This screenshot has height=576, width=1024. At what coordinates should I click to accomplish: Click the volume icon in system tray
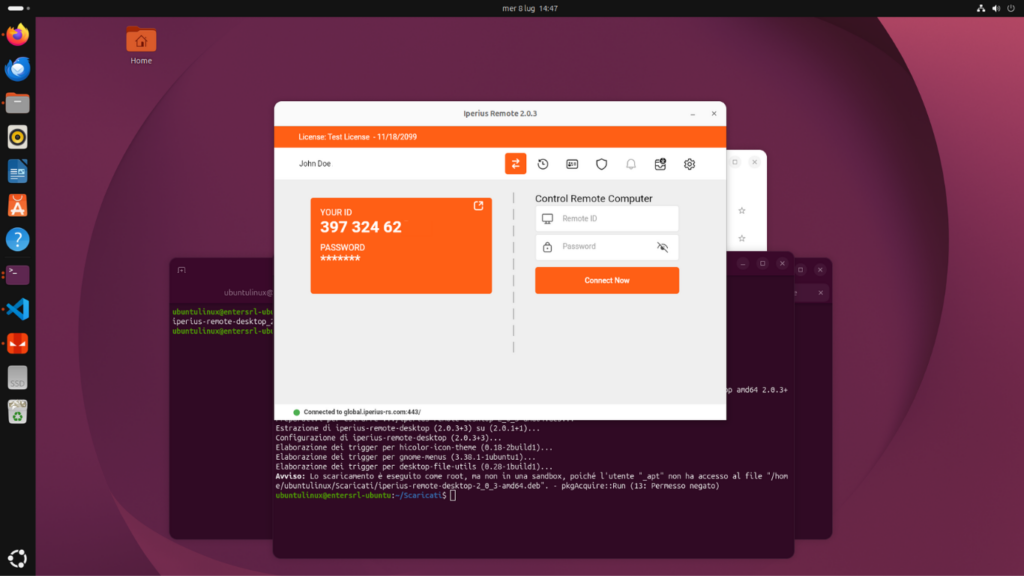[x=996, y=8]
